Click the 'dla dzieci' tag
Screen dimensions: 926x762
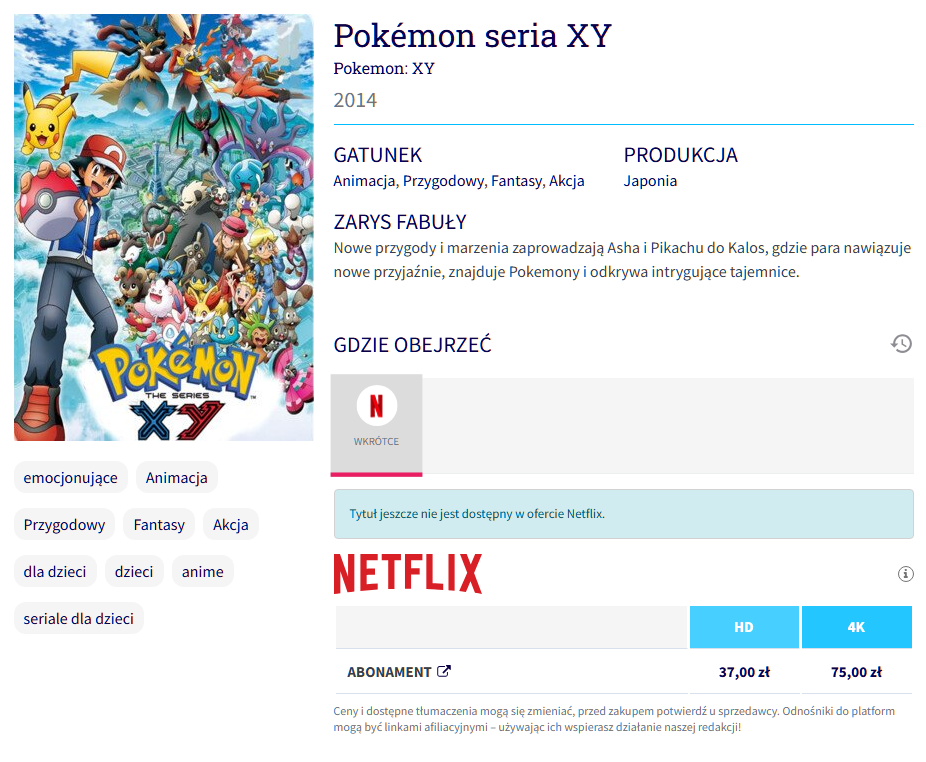tap(55, 572)
